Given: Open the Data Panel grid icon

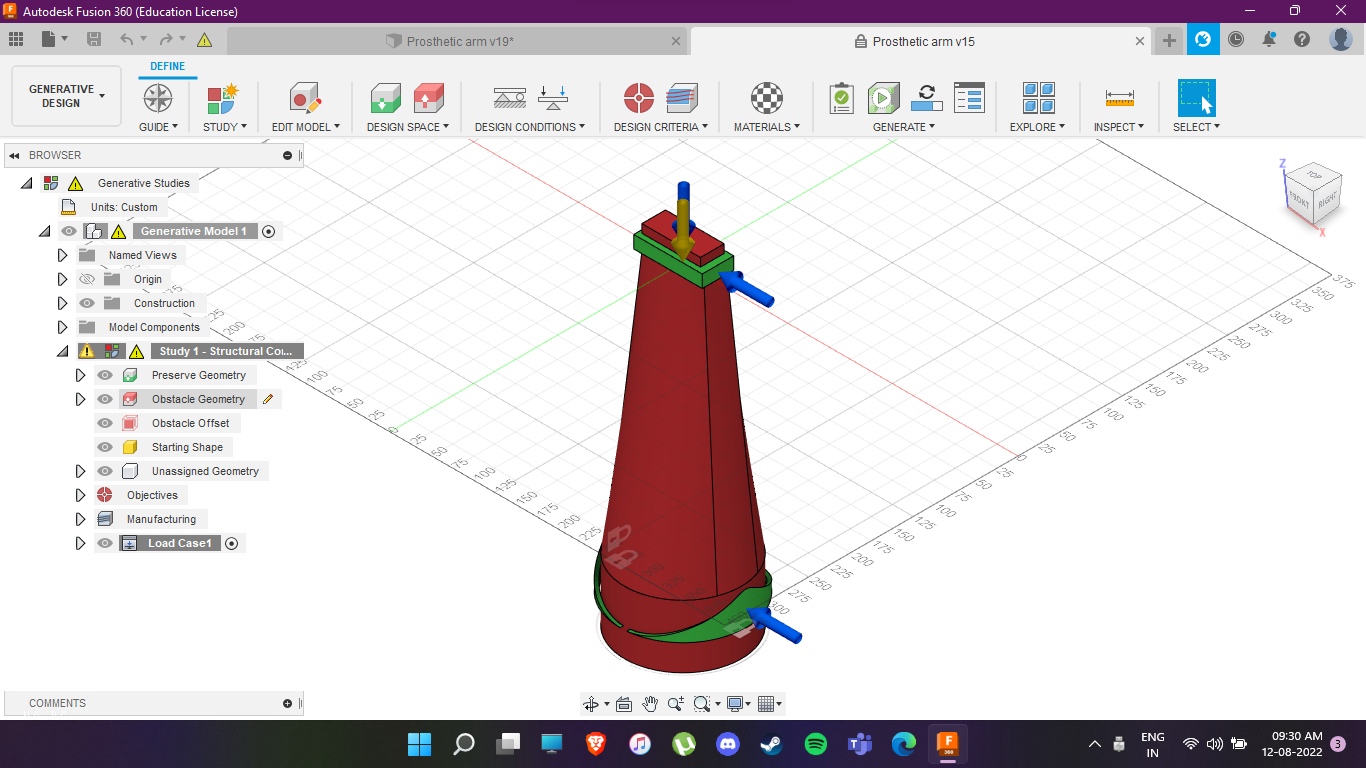Looking at the screenshot, I should pyautogui.click(x=15, y=38).
